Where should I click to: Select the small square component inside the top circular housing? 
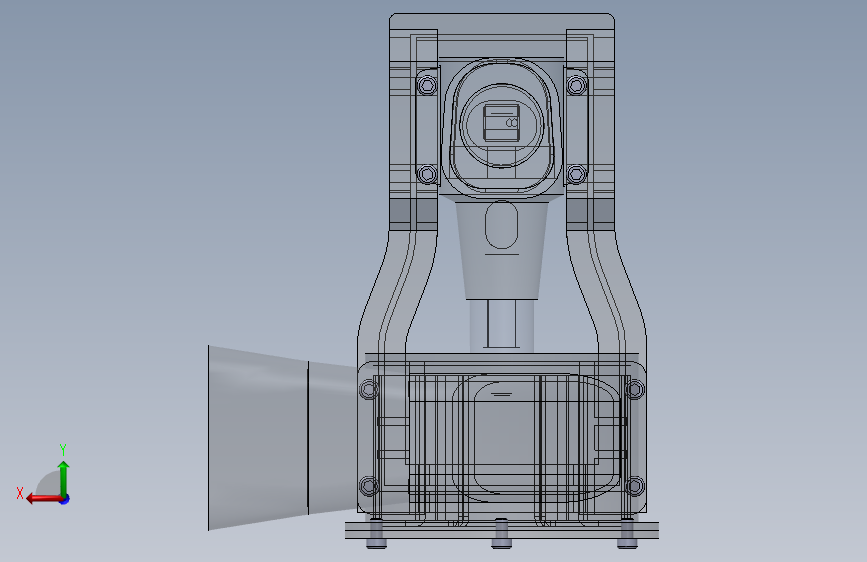[502, 123]
